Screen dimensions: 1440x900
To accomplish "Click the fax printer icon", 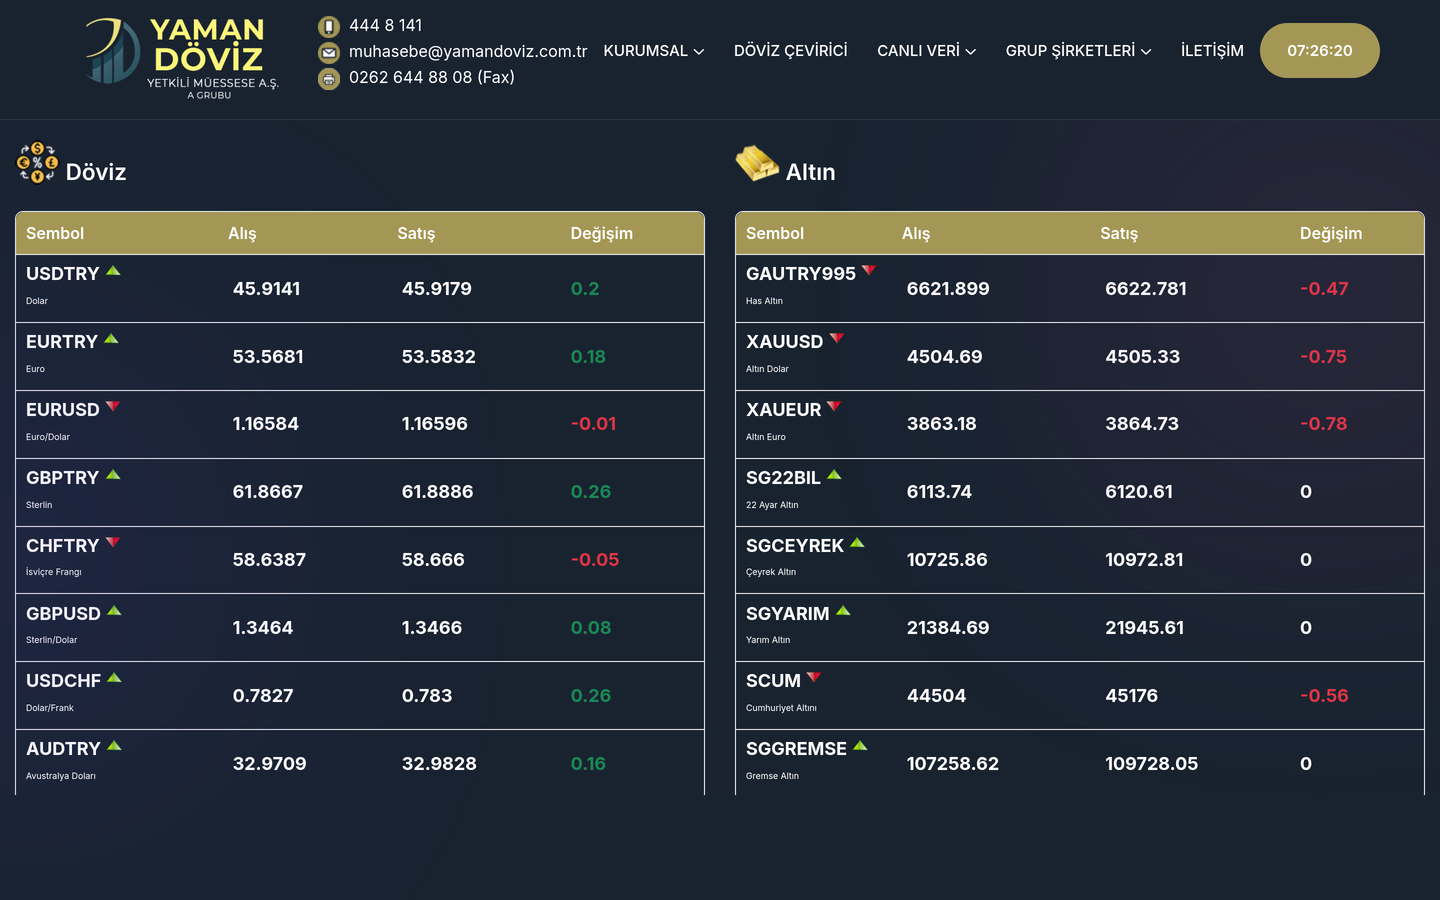I will pos(329,78).
